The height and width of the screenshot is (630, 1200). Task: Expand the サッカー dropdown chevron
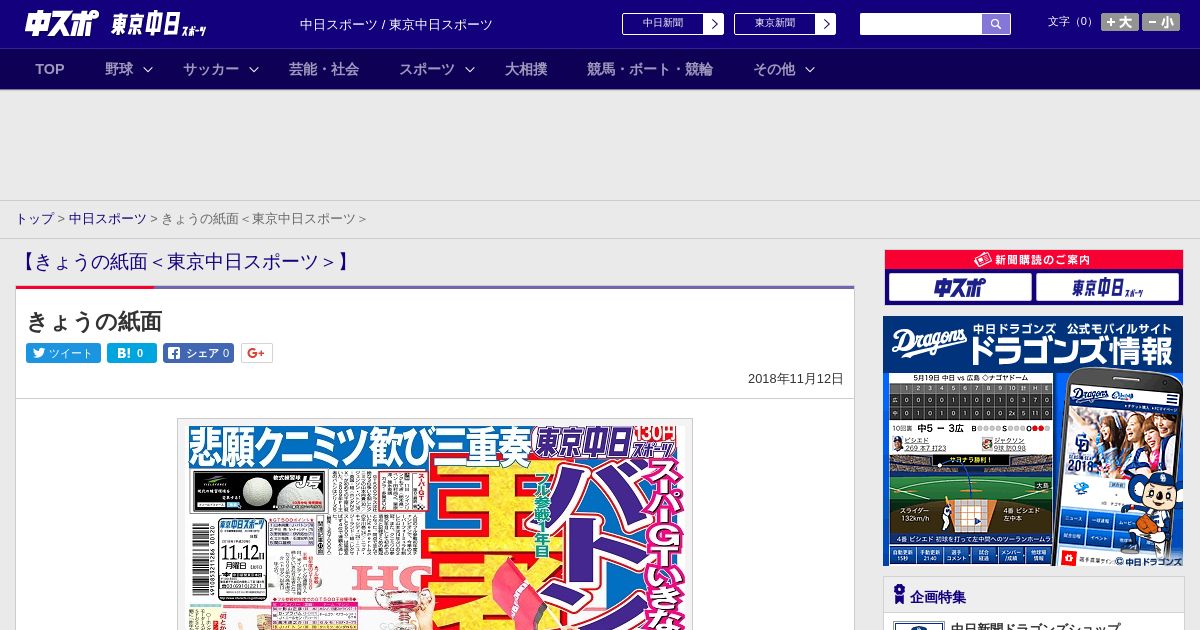[254, 69]
